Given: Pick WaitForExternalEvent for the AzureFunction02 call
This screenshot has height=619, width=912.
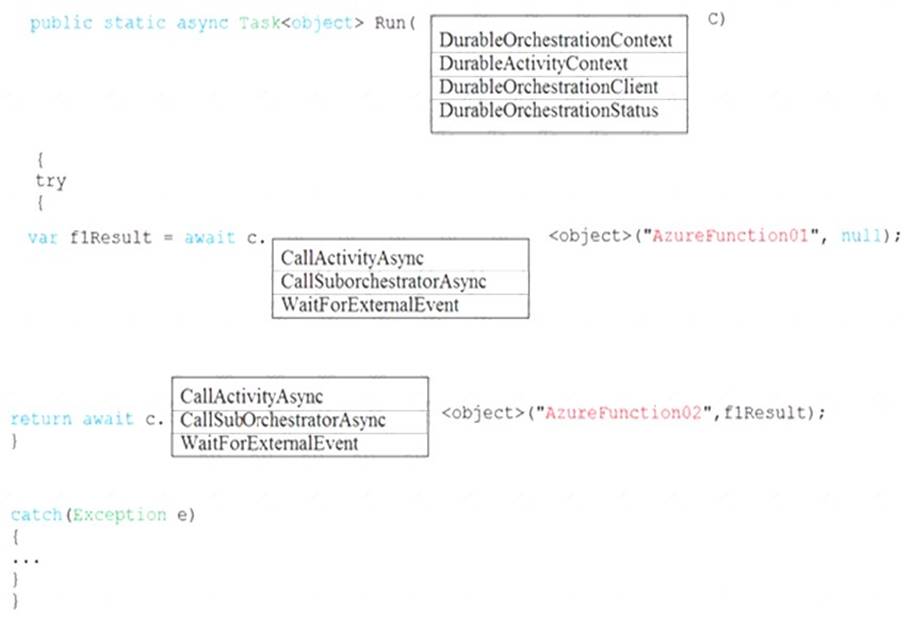Looking at the screenshot, I should (268, 443).
